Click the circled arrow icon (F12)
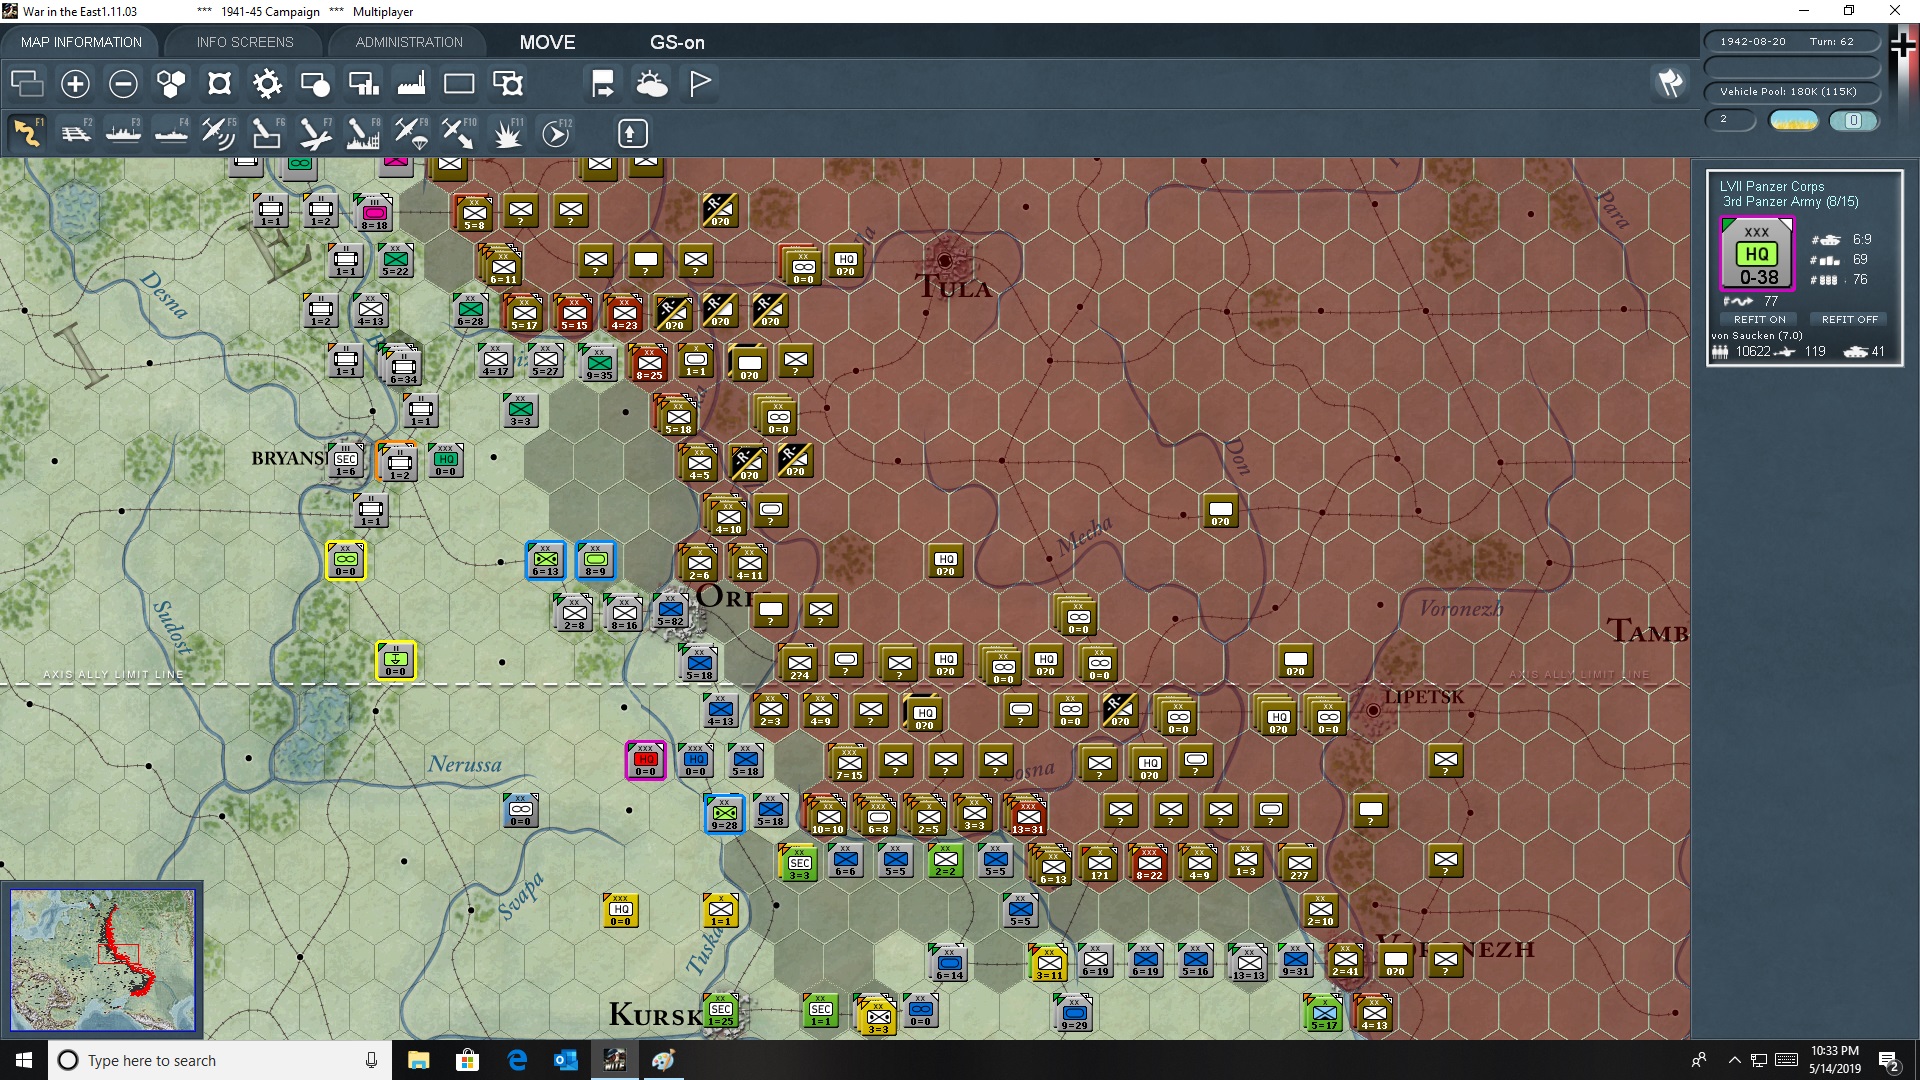Viewport: 1920px width, 1080px height. pyautogui.click(x=556, y=133)
